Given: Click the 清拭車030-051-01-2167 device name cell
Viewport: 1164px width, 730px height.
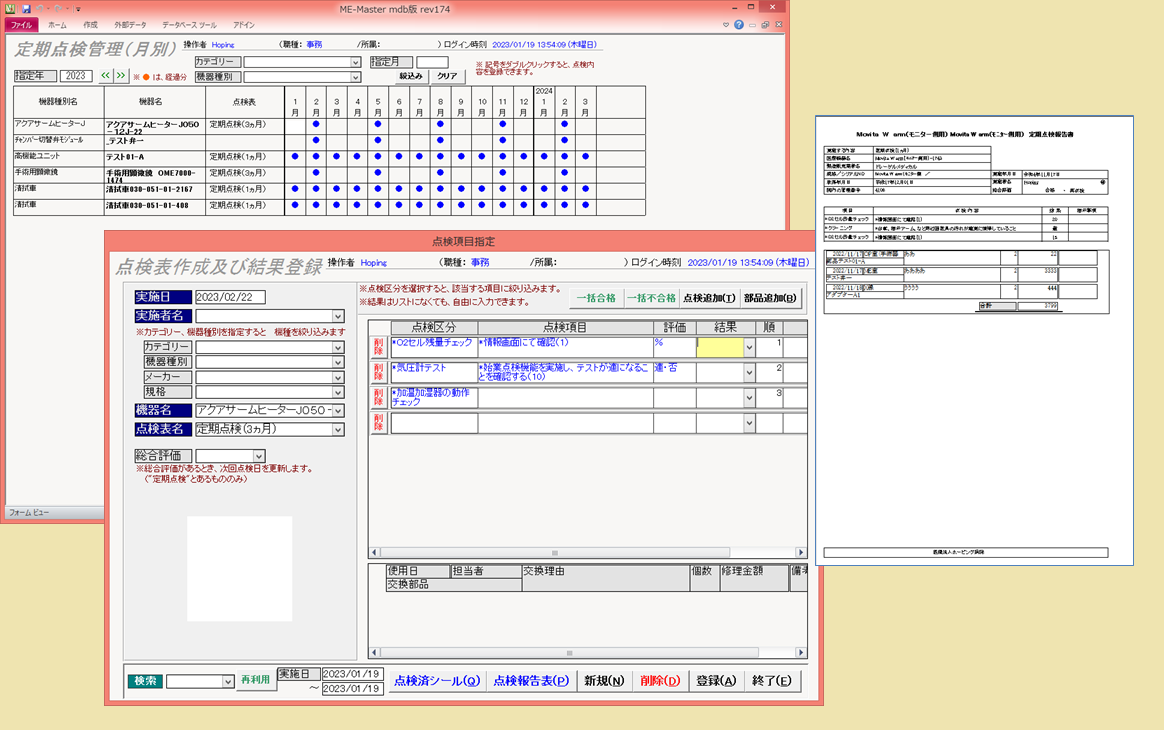Looking at the screenshot, I should click(x=154, y=189).
